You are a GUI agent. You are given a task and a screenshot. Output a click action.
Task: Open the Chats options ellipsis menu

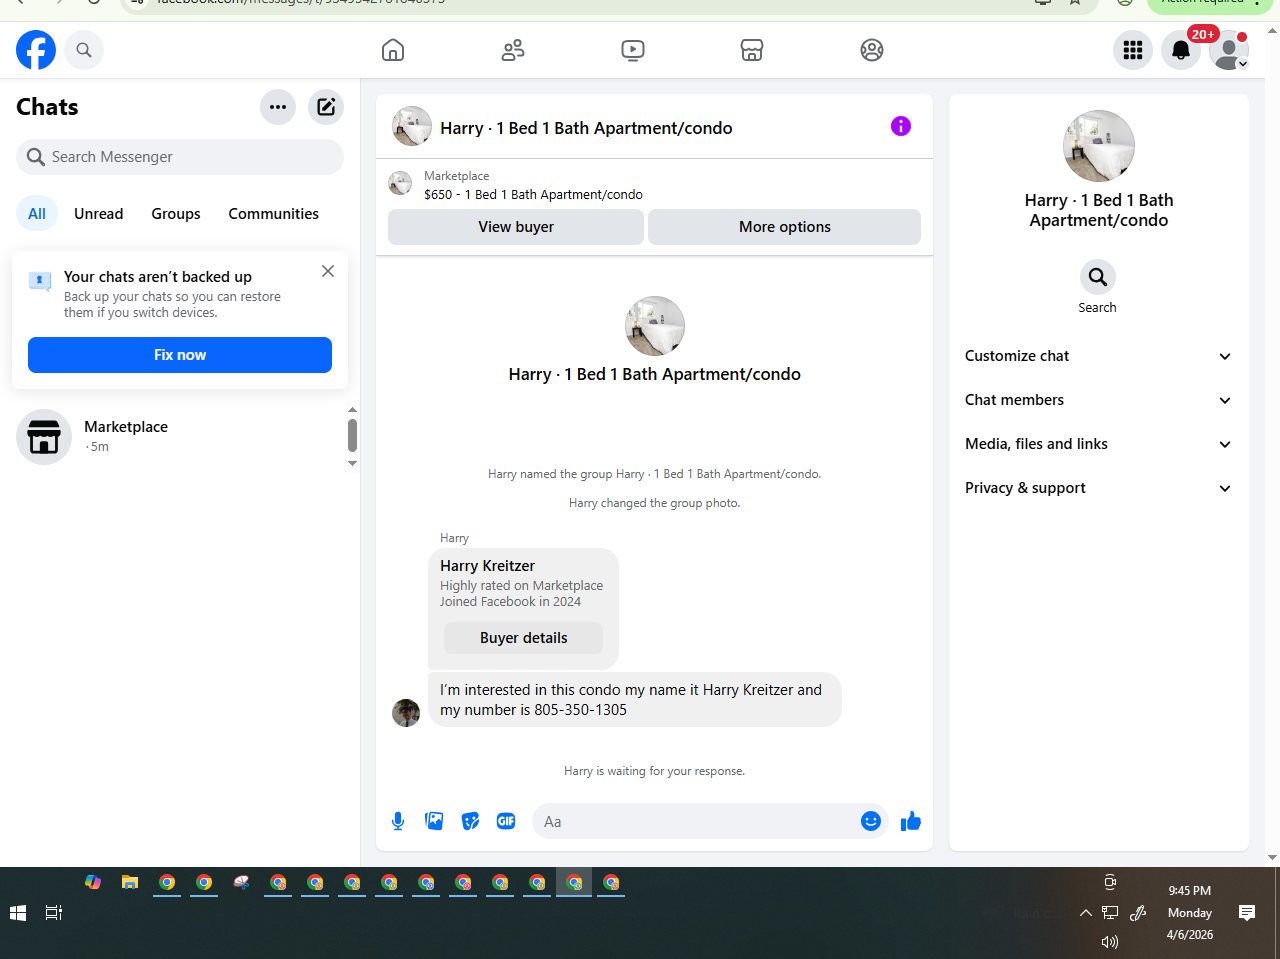pos(278,107)
